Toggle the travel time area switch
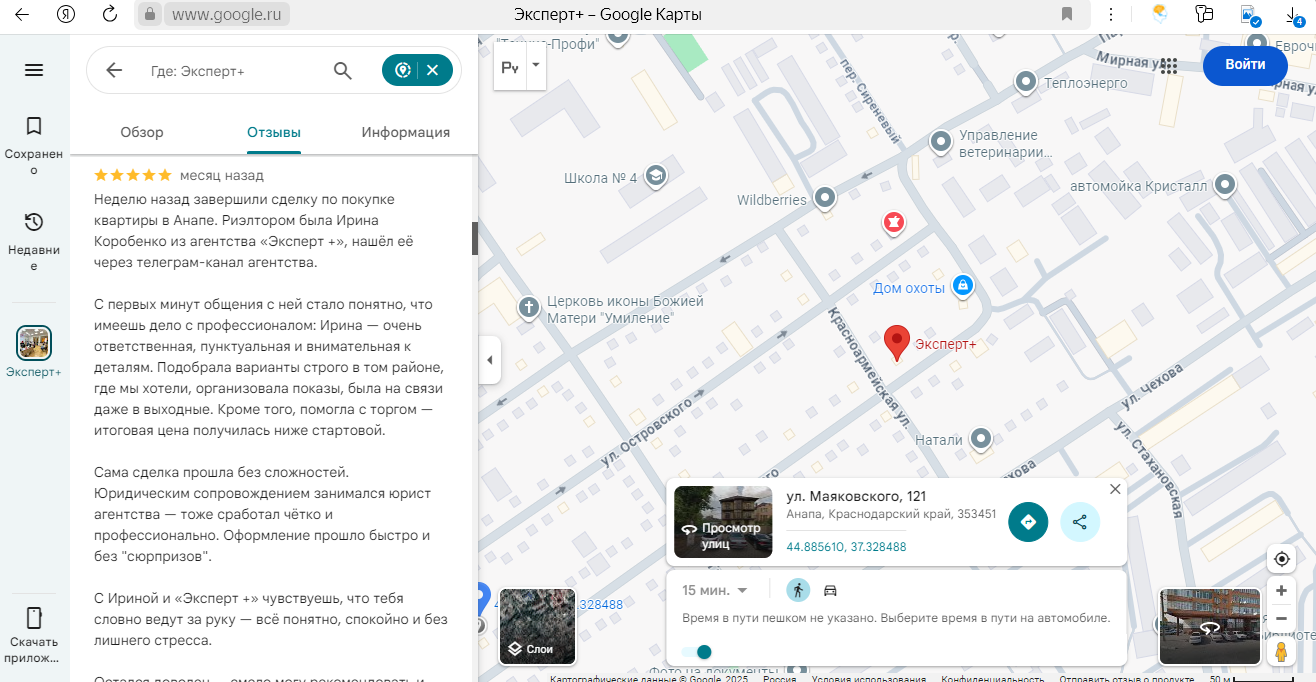Viewport: 1316px width, 682px height. coord(697,652)
